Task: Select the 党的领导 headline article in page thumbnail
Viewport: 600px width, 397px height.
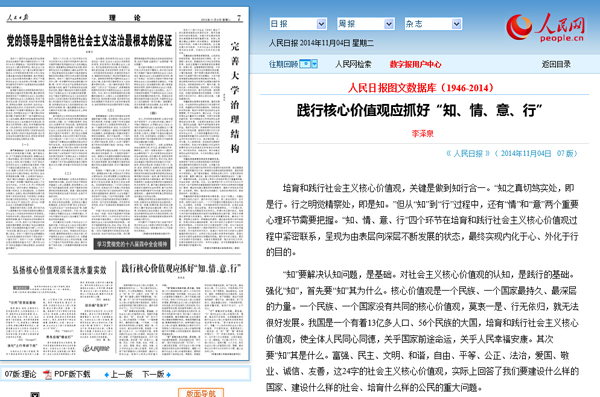Action: pos(90,41)
